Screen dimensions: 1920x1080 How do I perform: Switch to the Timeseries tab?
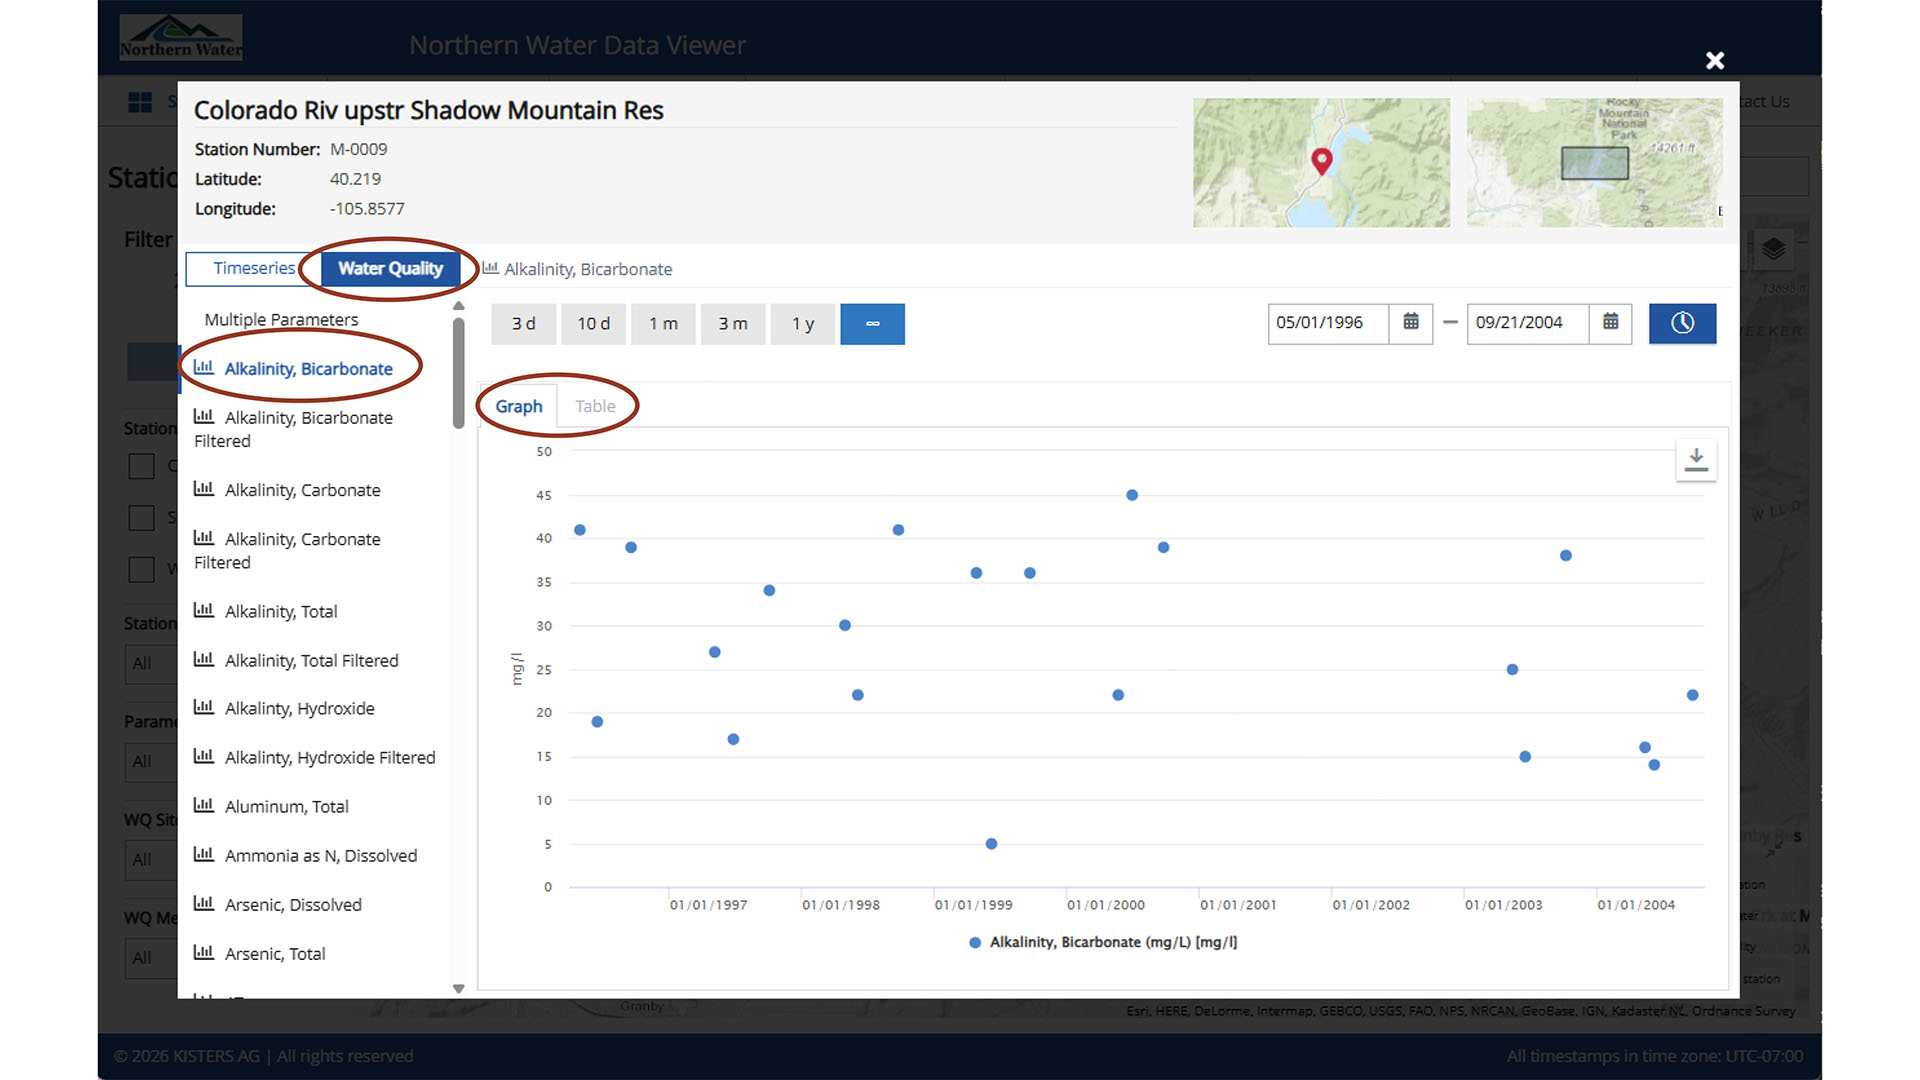pyautogui.click(x=254, y=268)
